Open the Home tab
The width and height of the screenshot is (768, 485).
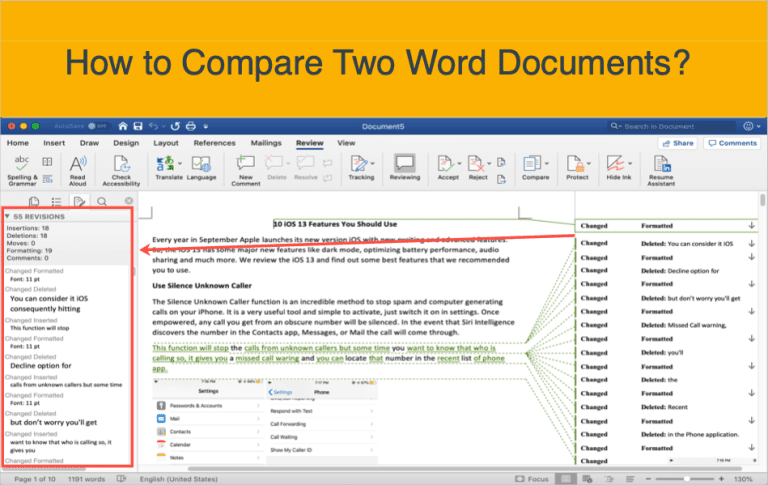pyautogui.click(x=18, y=143)
